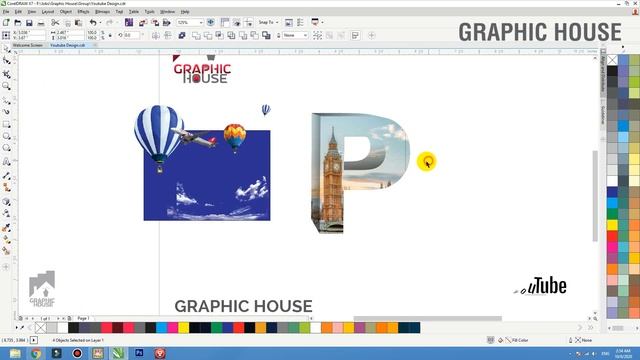Toggle lock ratio padlock
640x360 pixels.
(x=110, y=36)
